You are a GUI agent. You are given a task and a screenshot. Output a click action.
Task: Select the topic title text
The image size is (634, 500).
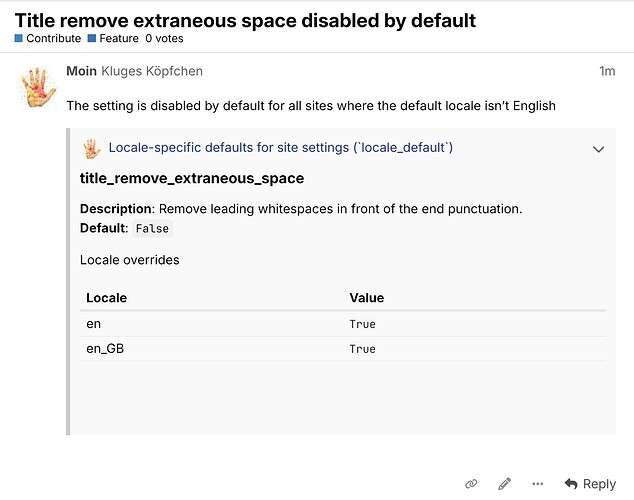(245, 20)
